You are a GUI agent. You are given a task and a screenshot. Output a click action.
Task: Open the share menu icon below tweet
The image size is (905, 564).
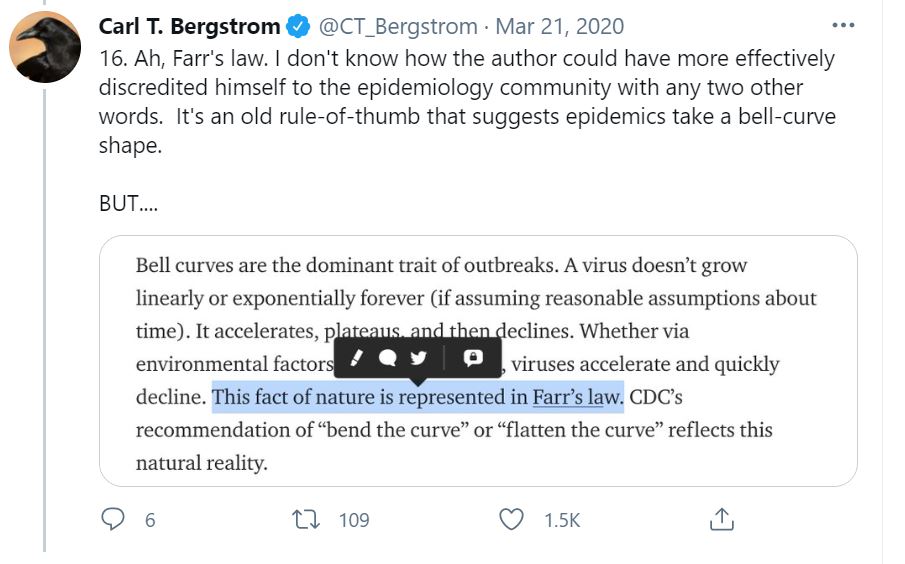[x=721, y=519]
